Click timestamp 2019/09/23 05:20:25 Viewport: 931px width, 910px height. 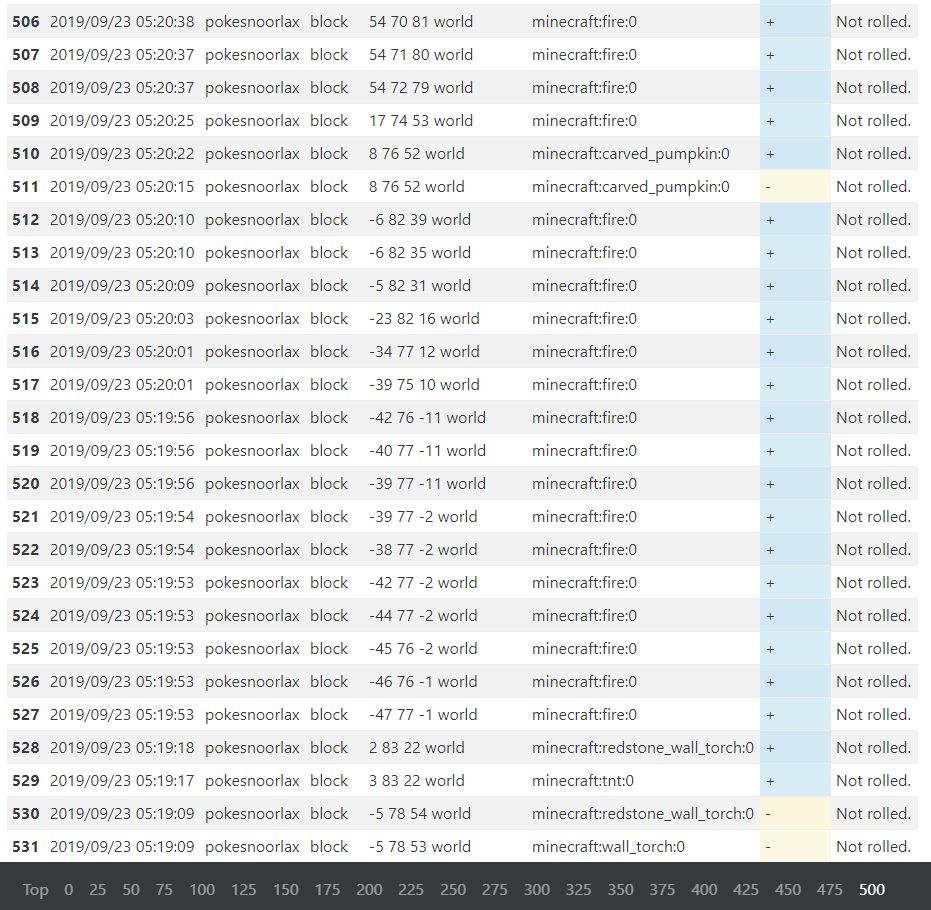pyautogui.click(x=122, y=121)
